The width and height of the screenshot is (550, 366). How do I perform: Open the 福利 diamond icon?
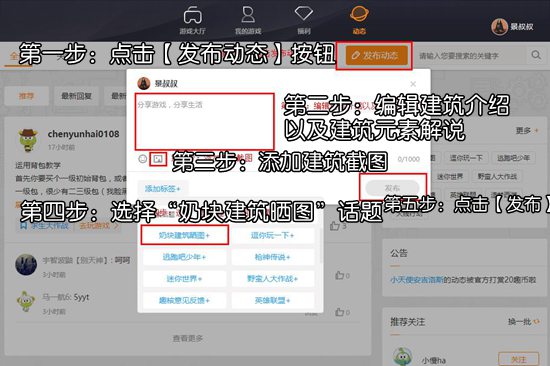(304, 14)
